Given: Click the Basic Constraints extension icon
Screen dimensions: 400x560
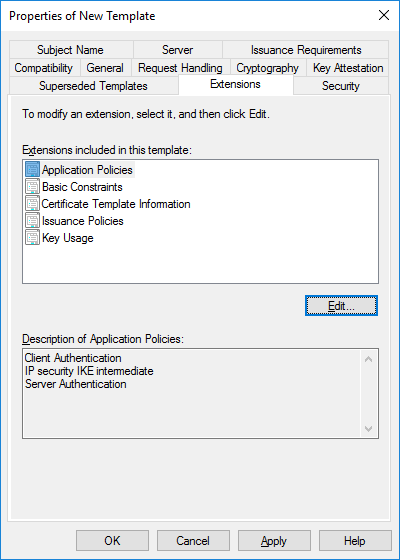Looking at the screenshot, I should (32, 186).
